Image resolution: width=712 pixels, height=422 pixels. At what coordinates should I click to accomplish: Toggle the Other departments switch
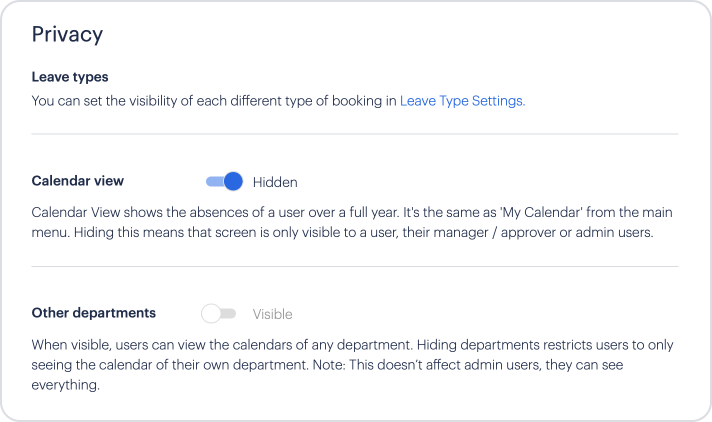[219, 314]
